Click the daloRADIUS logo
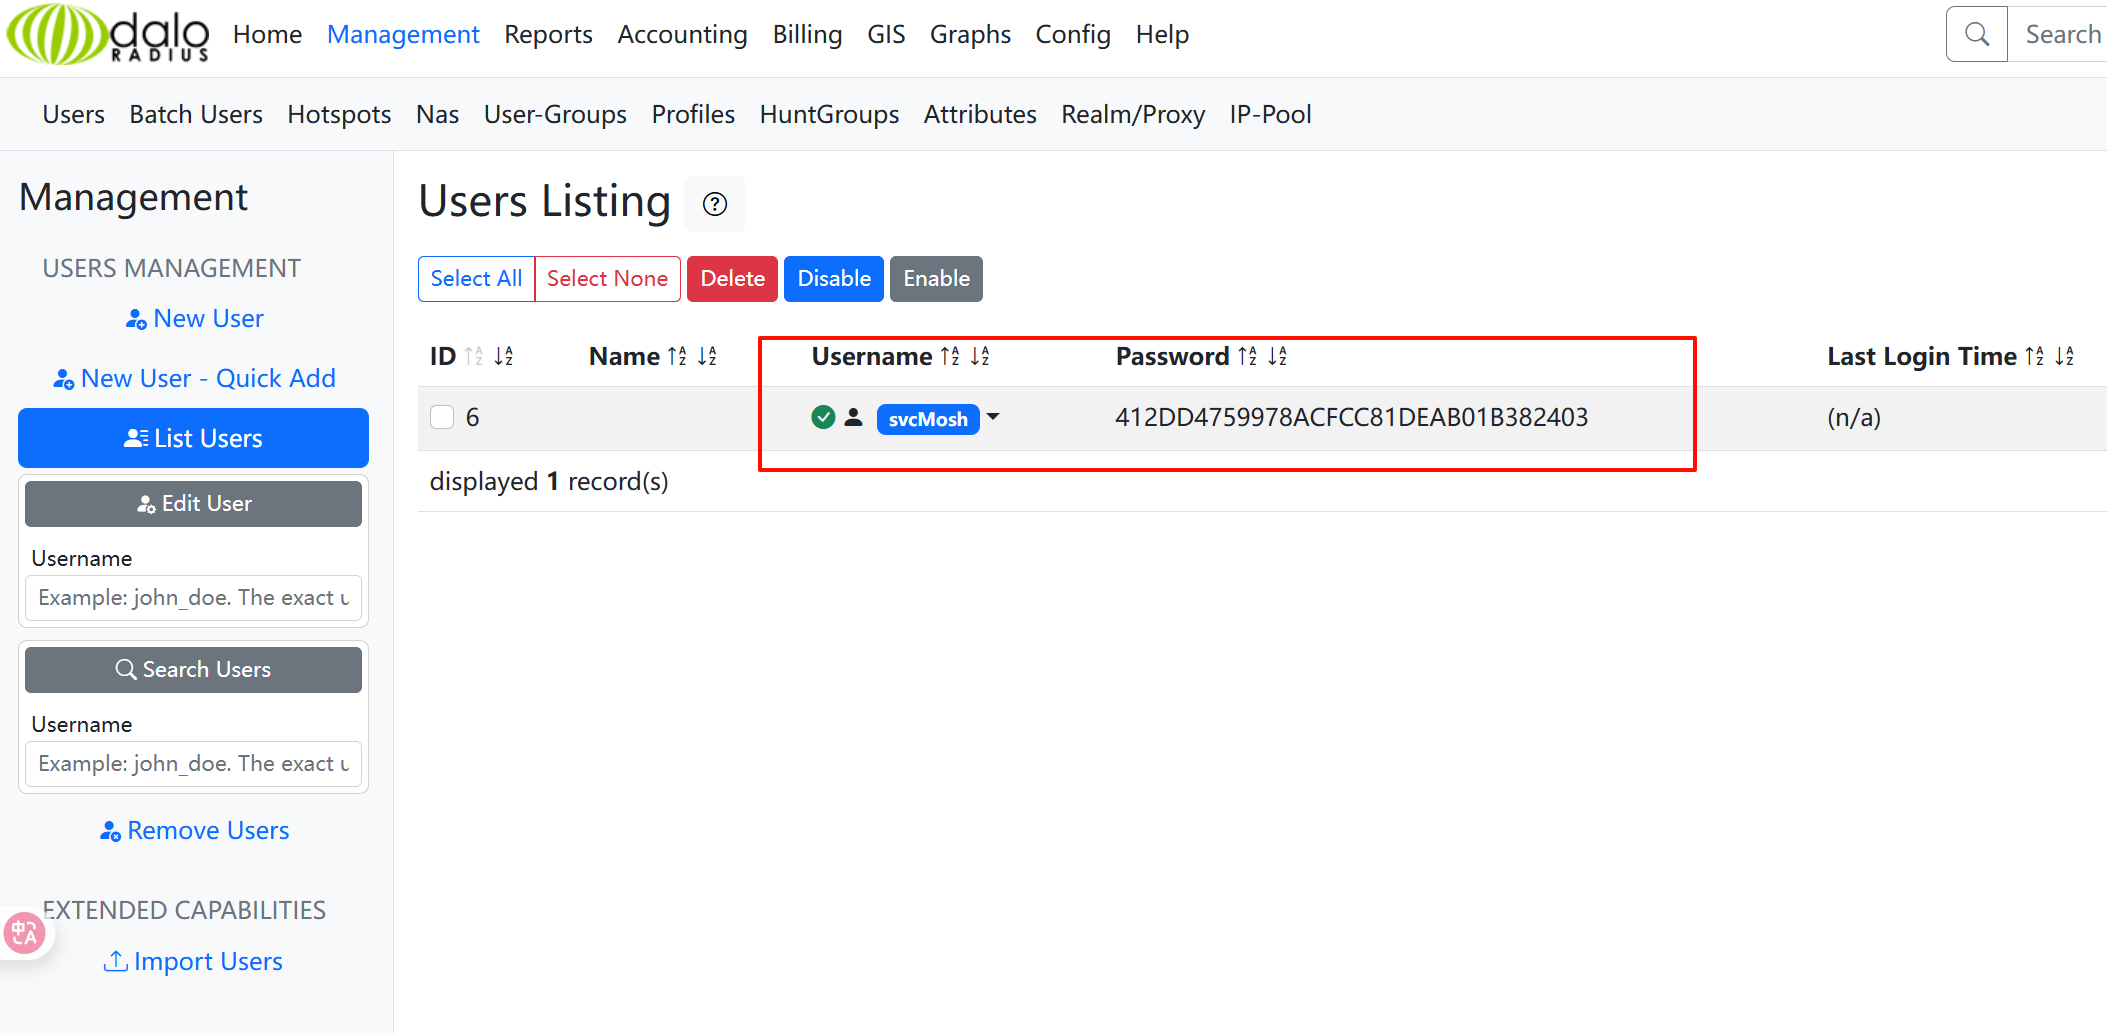Viewport: 2107px width, 1033px height. [108, 35]
